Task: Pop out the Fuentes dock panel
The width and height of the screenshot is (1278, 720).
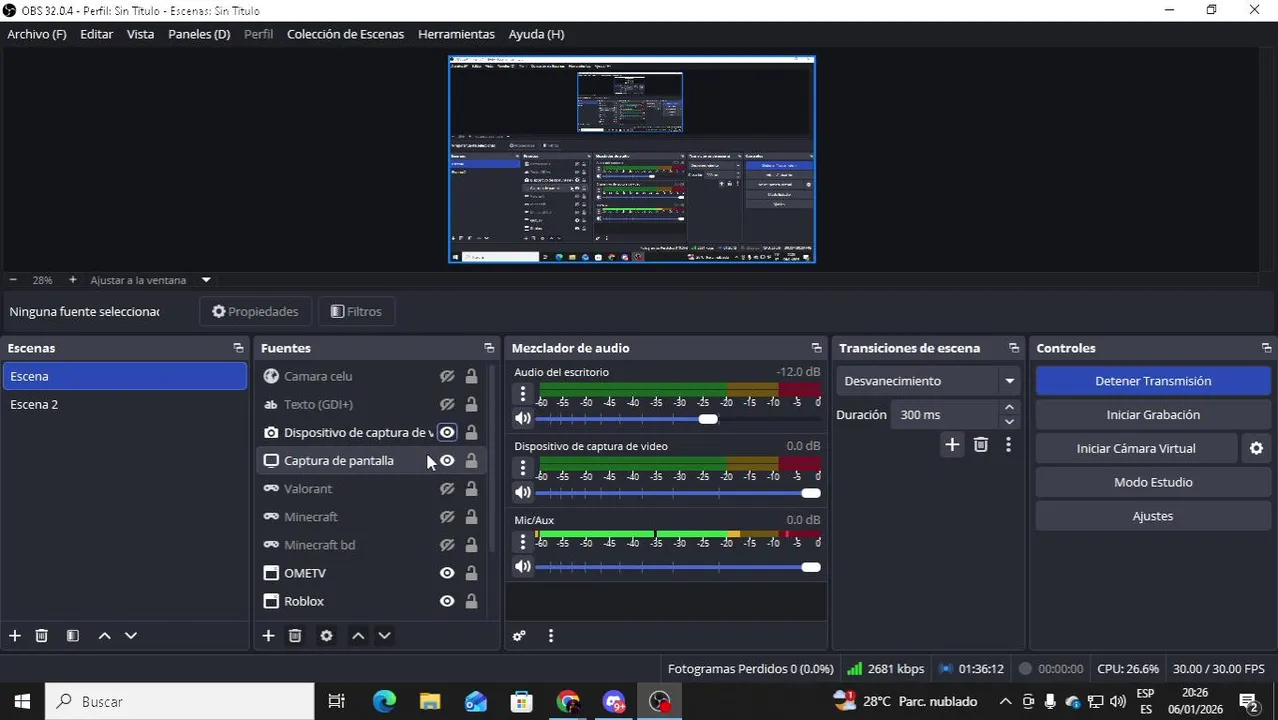Action: pos(489,348)
